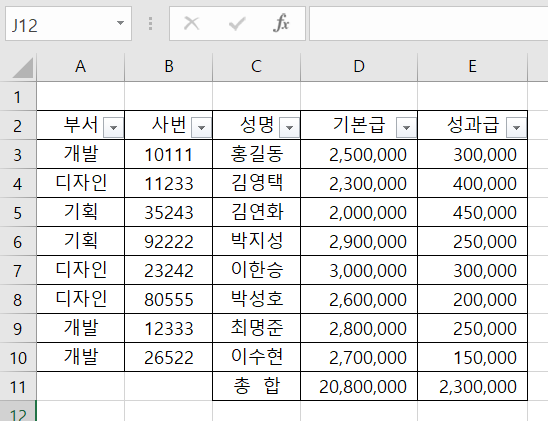Click employee number 23242
Viewport: 548px width, 421px height.
(169, 270)
